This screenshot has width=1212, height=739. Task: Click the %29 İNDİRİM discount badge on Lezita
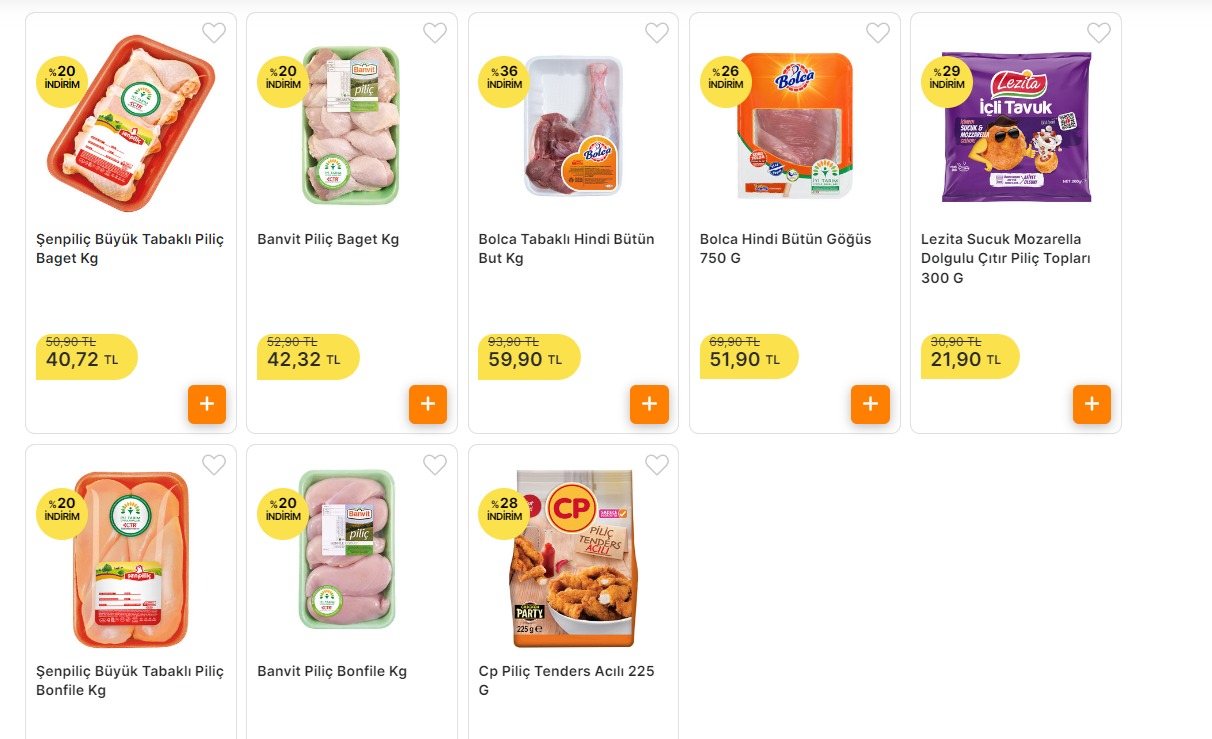pyautogui.click(x=945, y=79)
